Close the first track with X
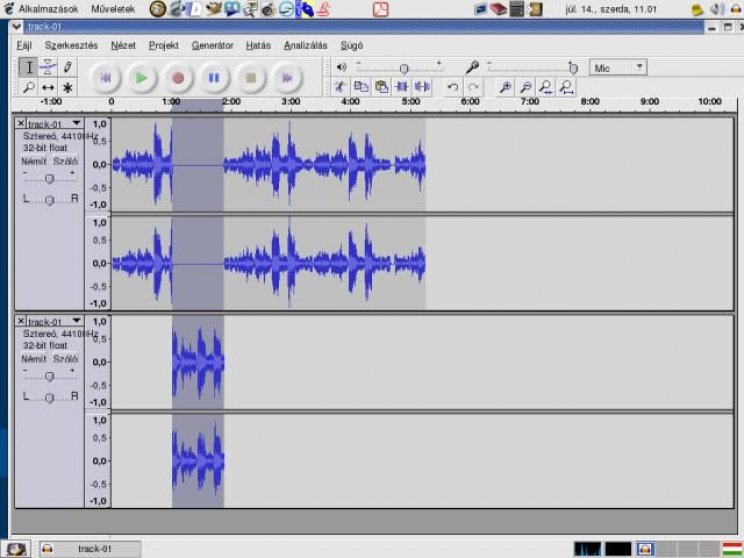The image size is (744, 558). pyautogui.click(x=21, y=123)
